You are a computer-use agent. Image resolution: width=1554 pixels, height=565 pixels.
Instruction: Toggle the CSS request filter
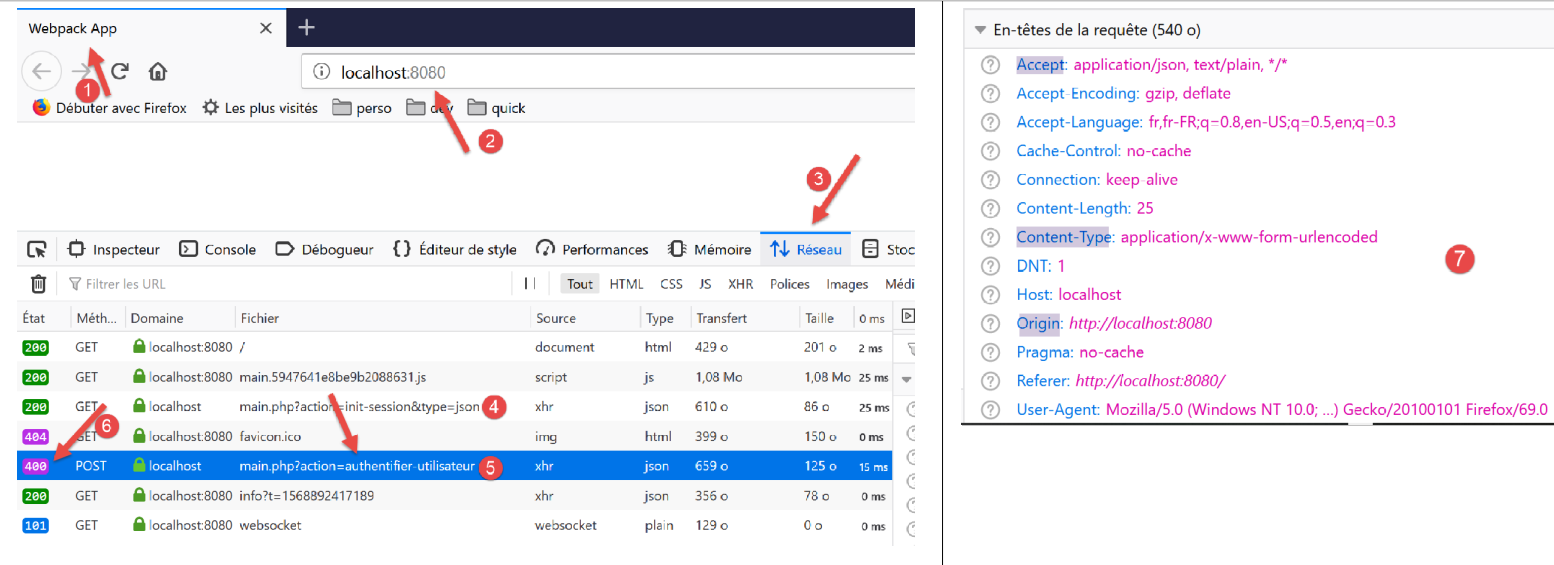[x=671, y=284]
